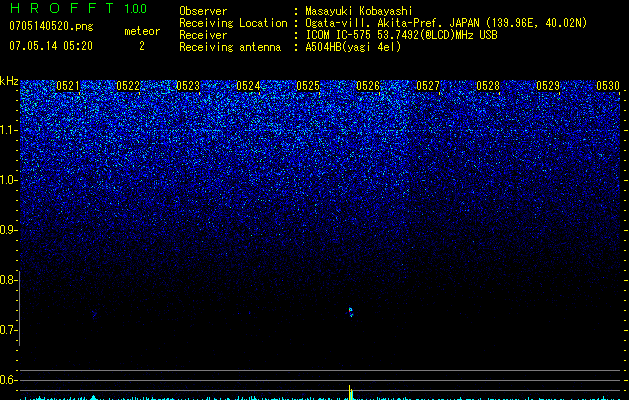This screenshot has height=400, width=629.
Task: Click the Receiving Location field label
Action: point(233,23)
